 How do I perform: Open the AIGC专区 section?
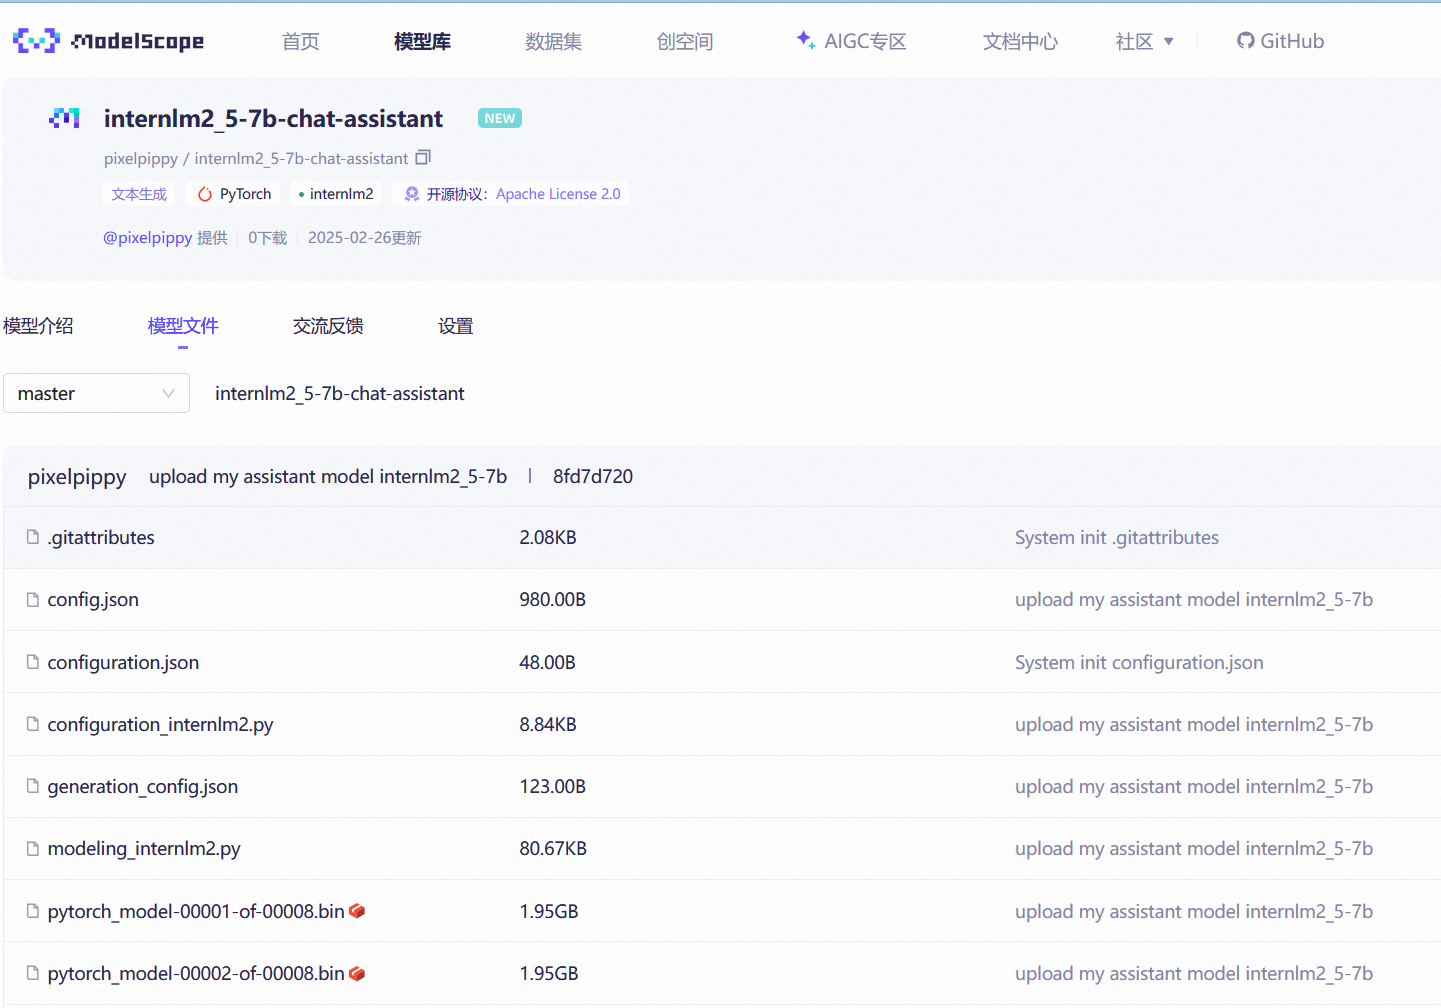pos(851,41)
